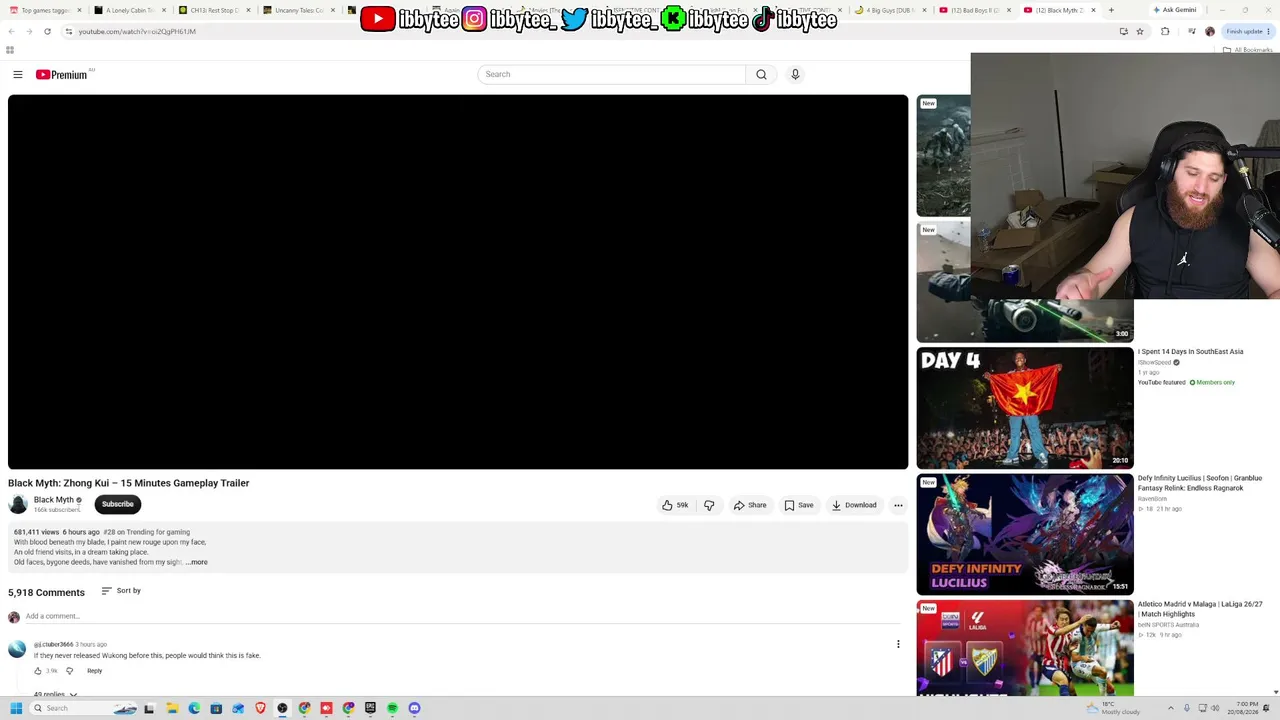Open the browser extensions puzzle icon
The image size is (1280, 720).
[x=1165, y=31]
